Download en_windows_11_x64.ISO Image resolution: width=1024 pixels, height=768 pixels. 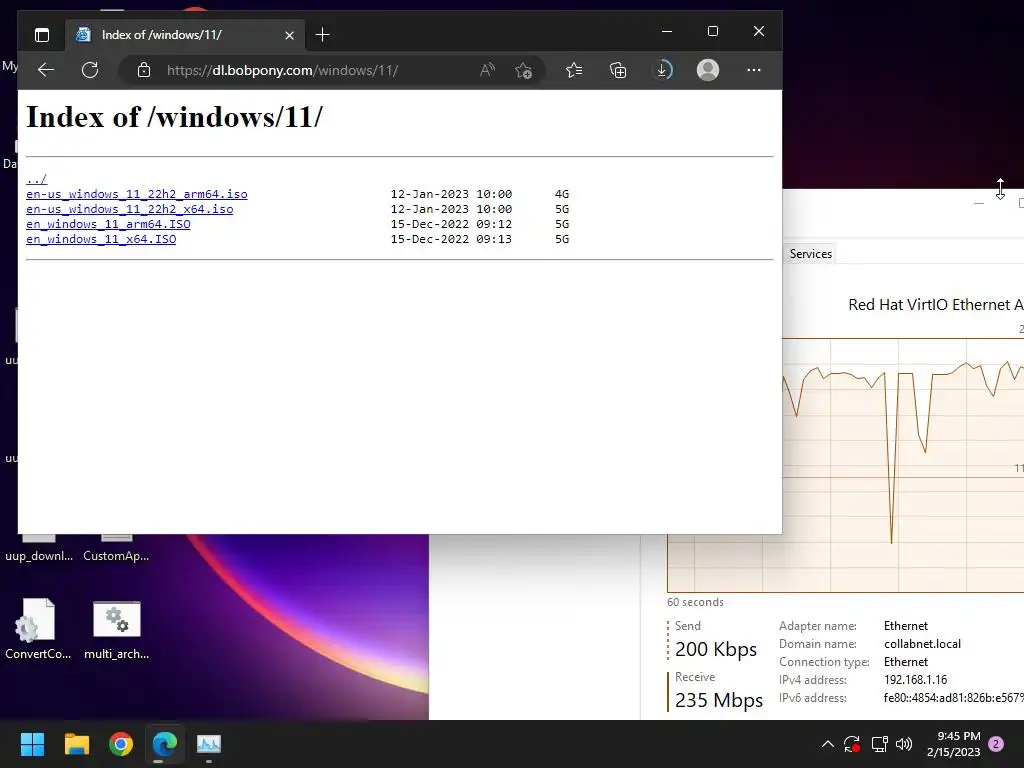[x=101, y=239]
